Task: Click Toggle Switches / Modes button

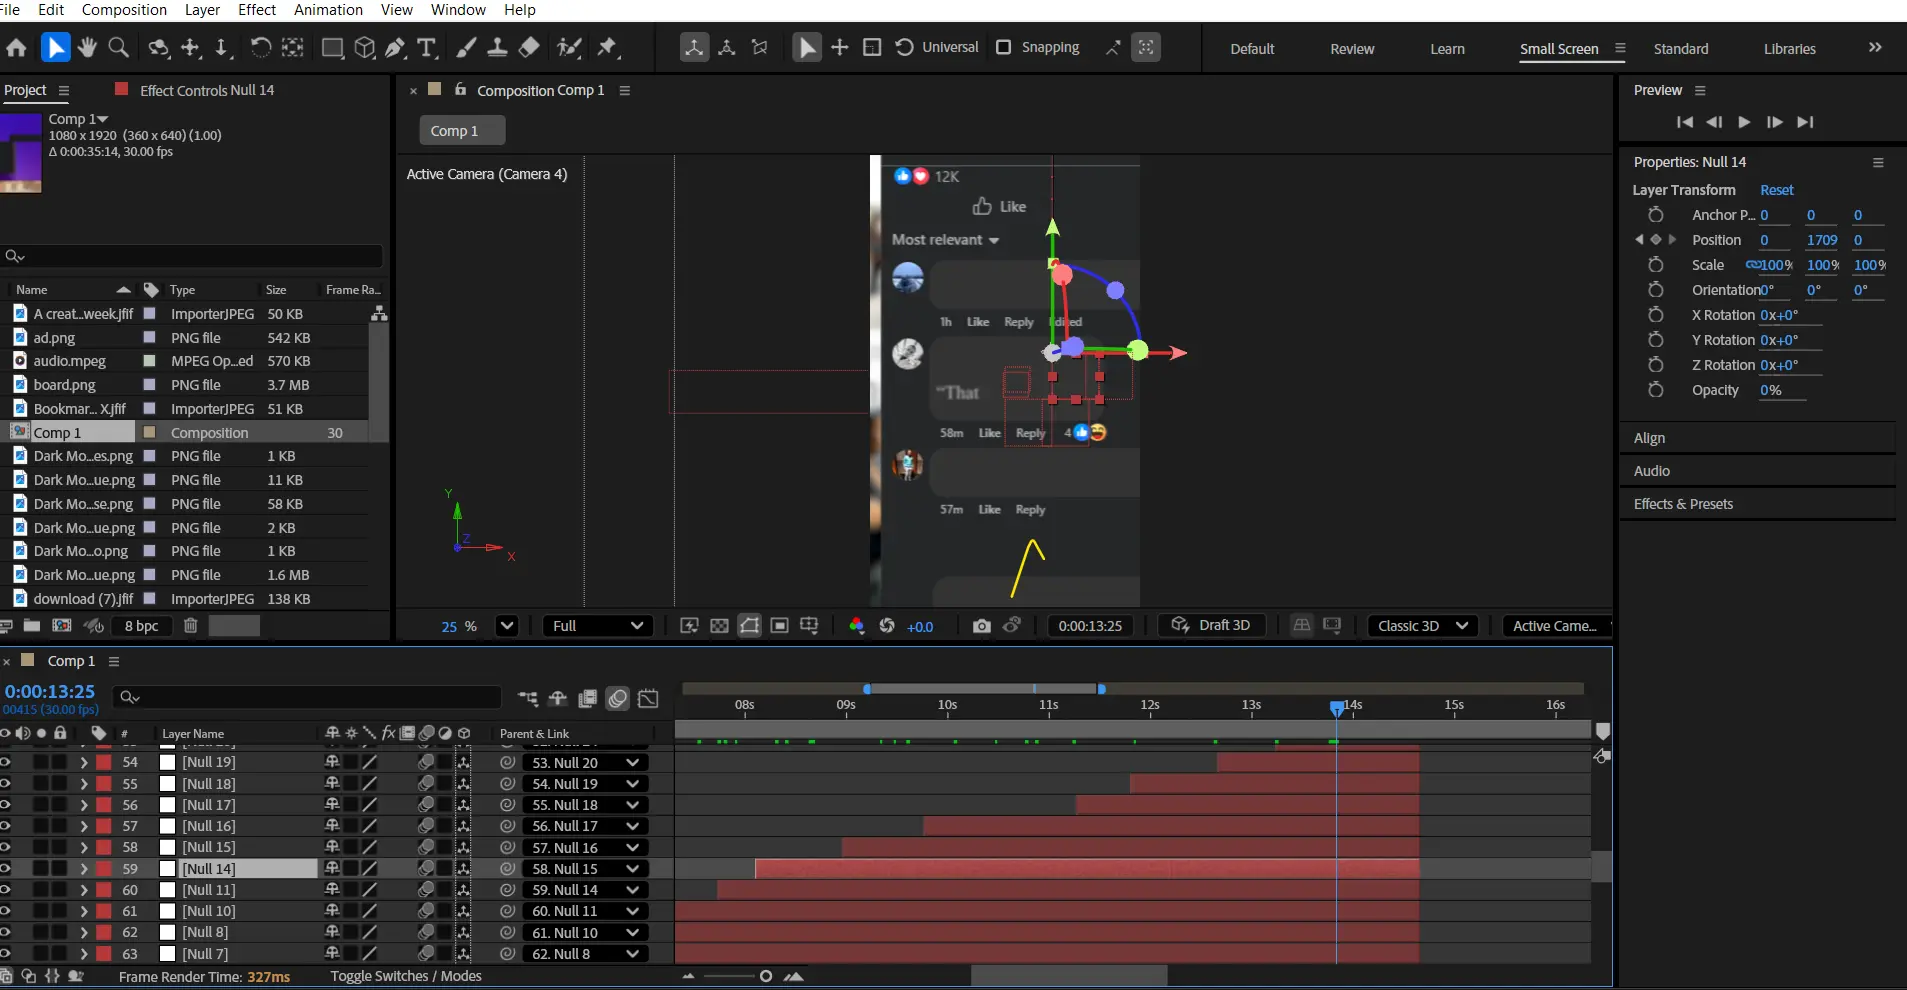Action: (406, 976)
